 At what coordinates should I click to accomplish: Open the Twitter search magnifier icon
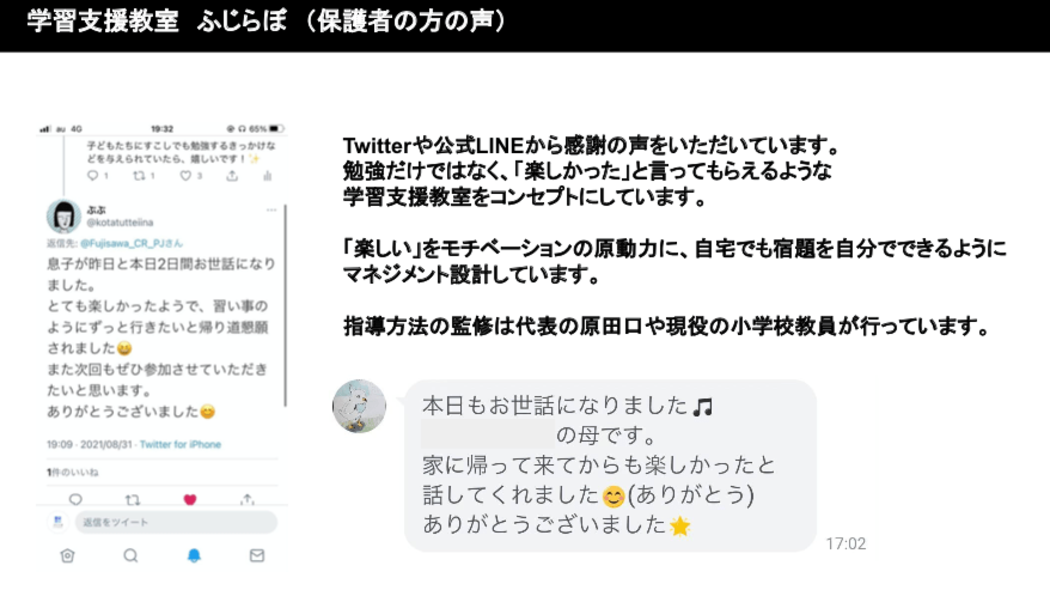[x=131, y=555]
